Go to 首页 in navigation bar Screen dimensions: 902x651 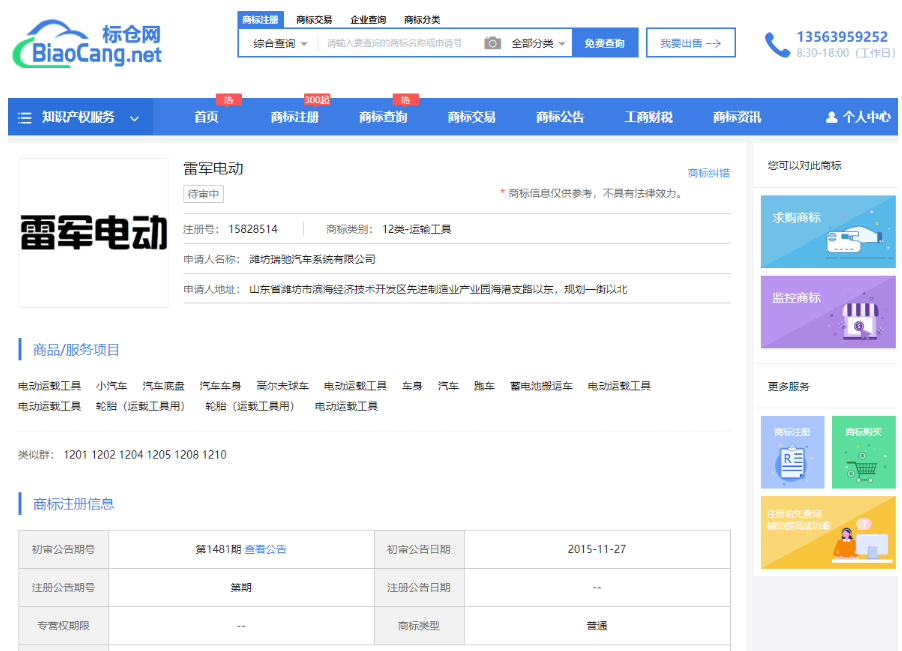(x=206, y=117)
